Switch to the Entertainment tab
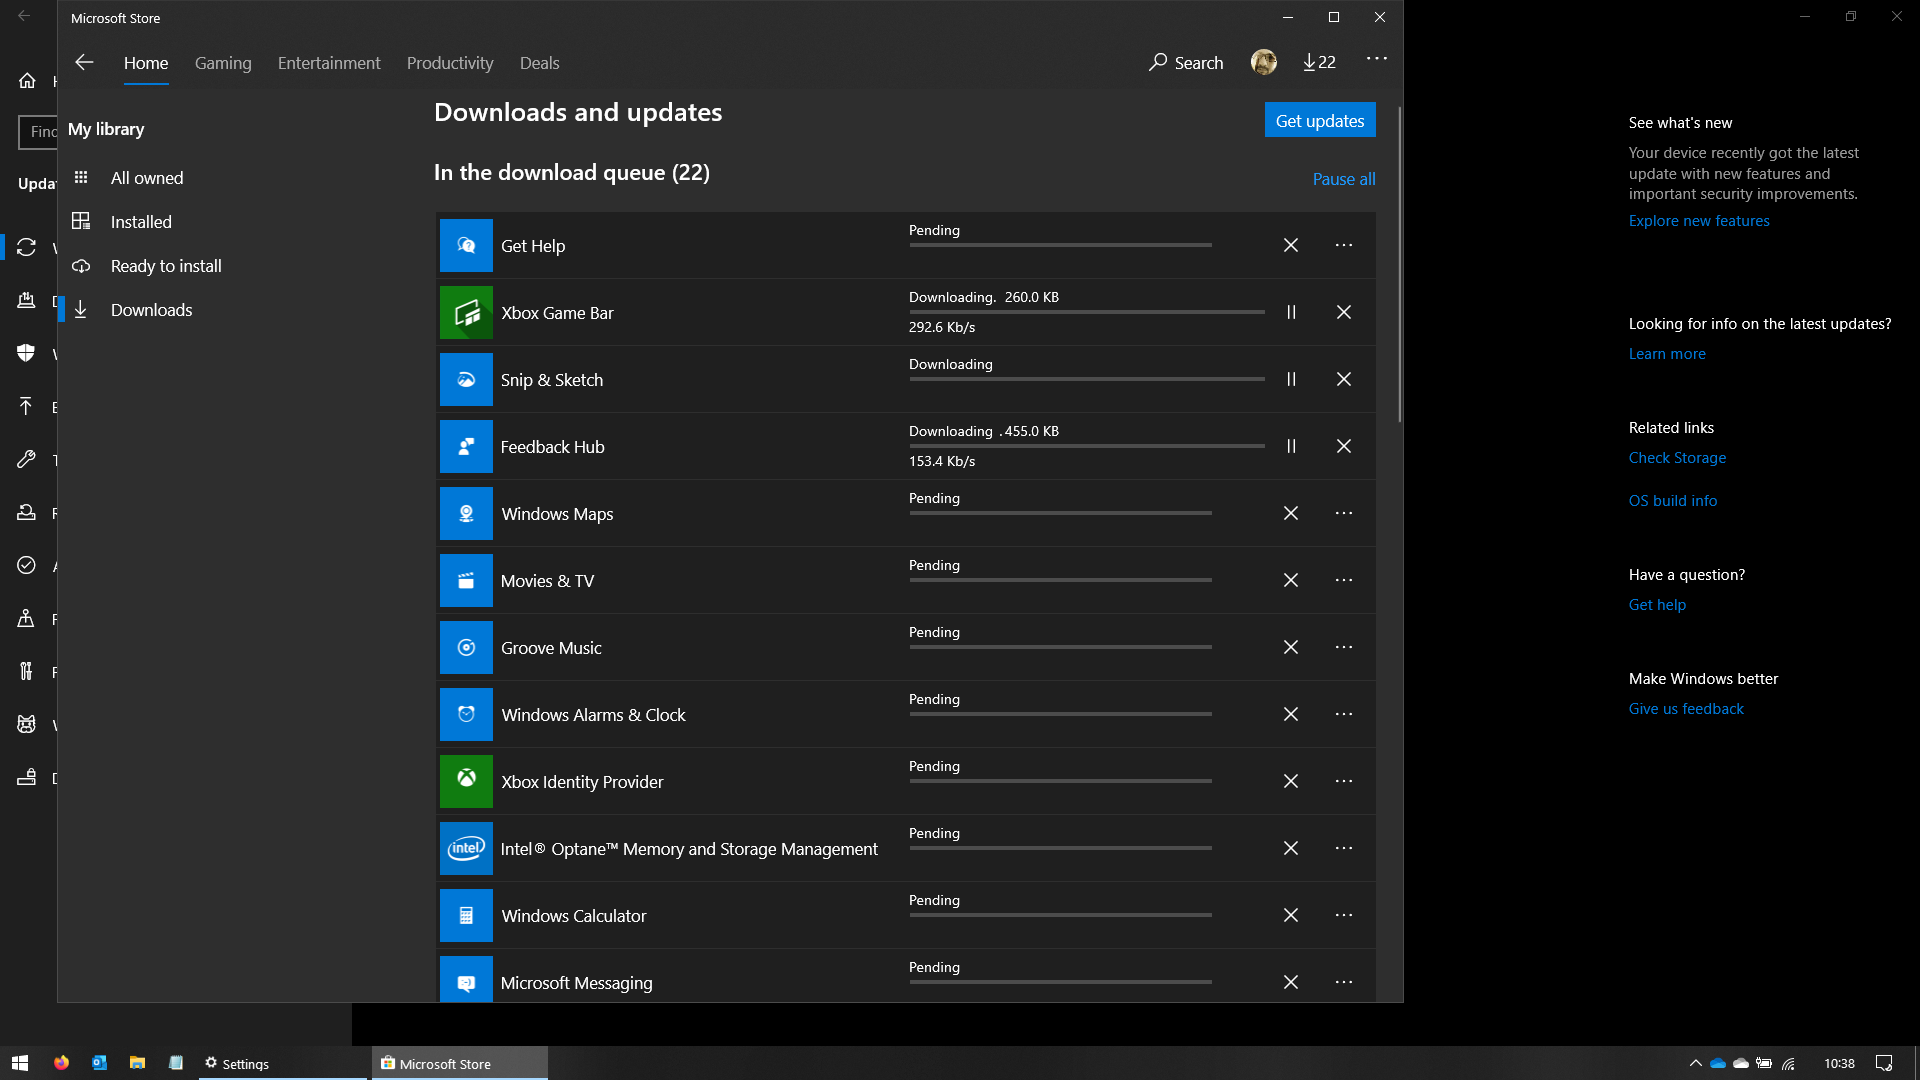1920x1080 pixels. pos(329,63)
